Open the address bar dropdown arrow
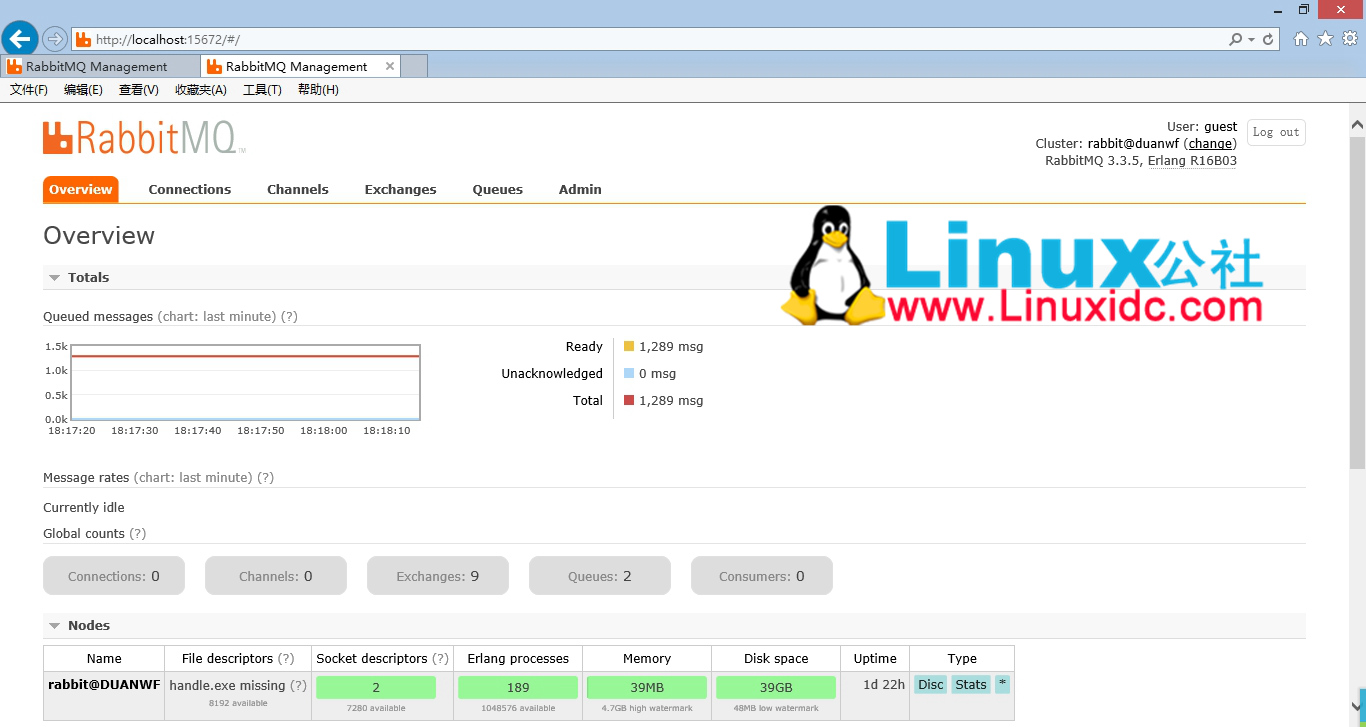Screen dimensions: 1366x727 pos(1251,40)
